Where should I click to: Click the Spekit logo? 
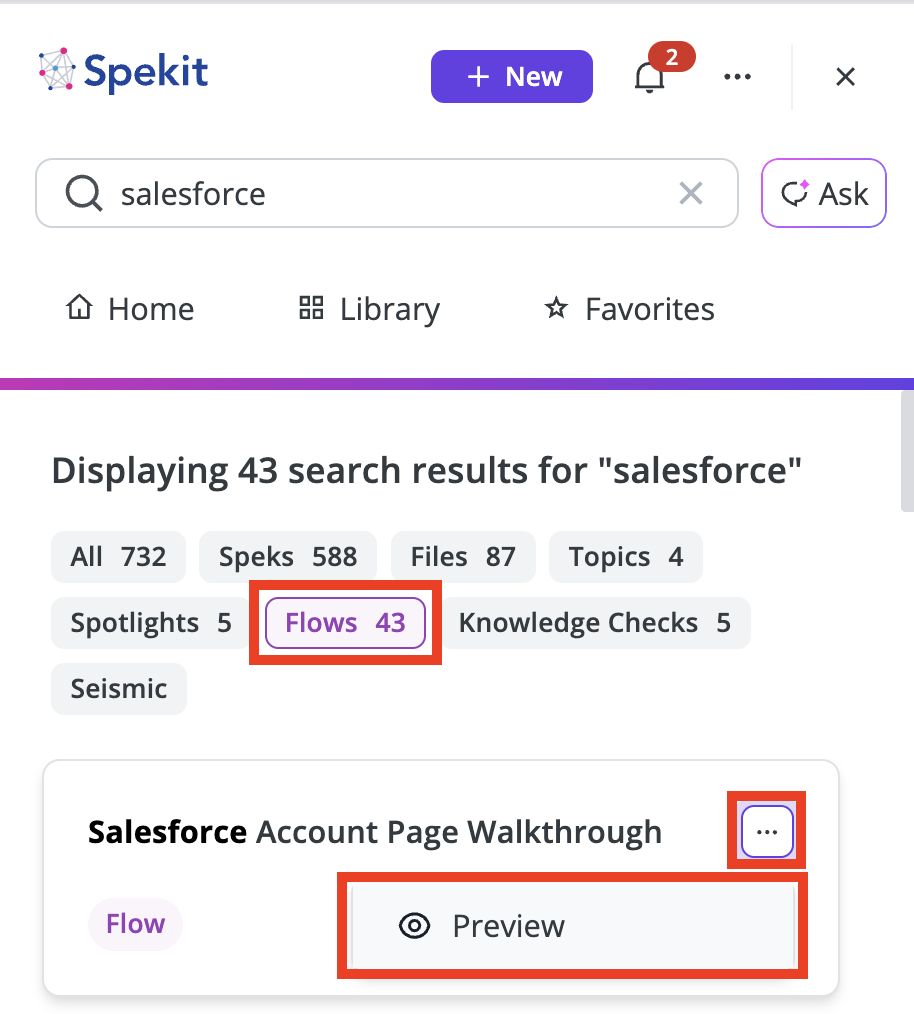pos(123,70)
